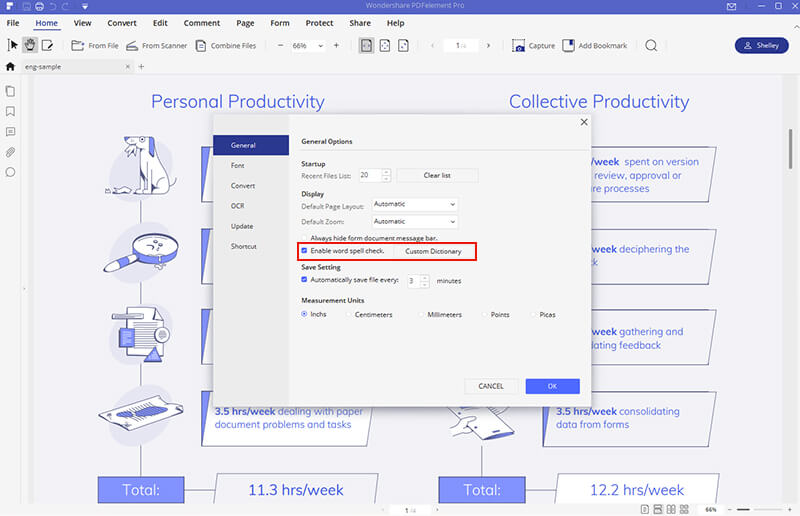Viewport: 800px width, 516px height.
Task: Open the Thumbnails side panel
Action: coord(10,91)
